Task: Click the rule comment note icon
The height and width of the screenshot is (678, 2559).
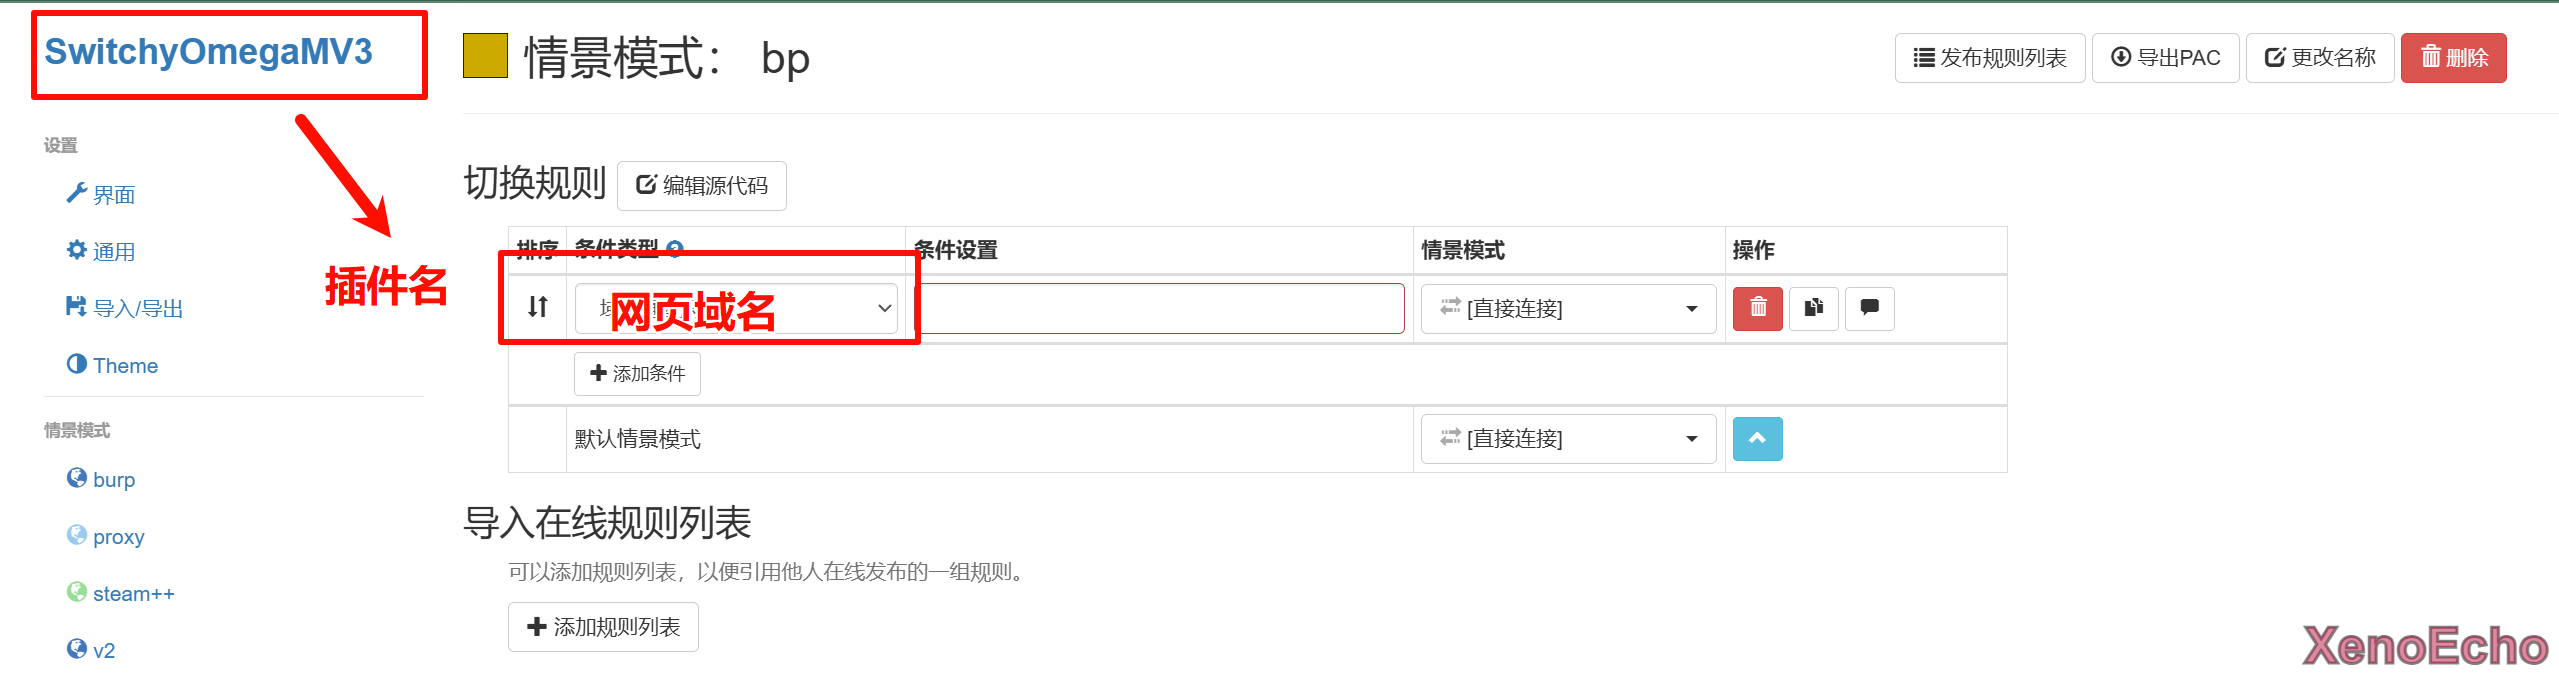Action: tap(1869, 308)
